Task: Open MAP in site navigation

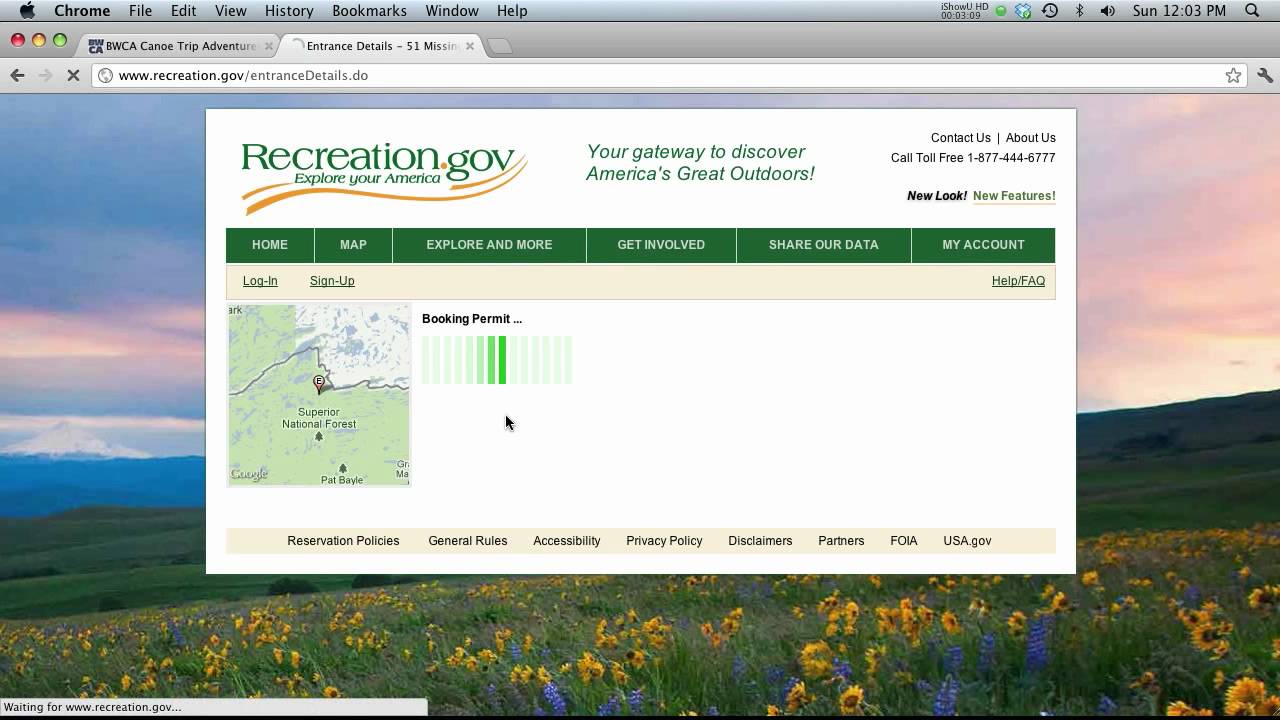Action: 353,245
